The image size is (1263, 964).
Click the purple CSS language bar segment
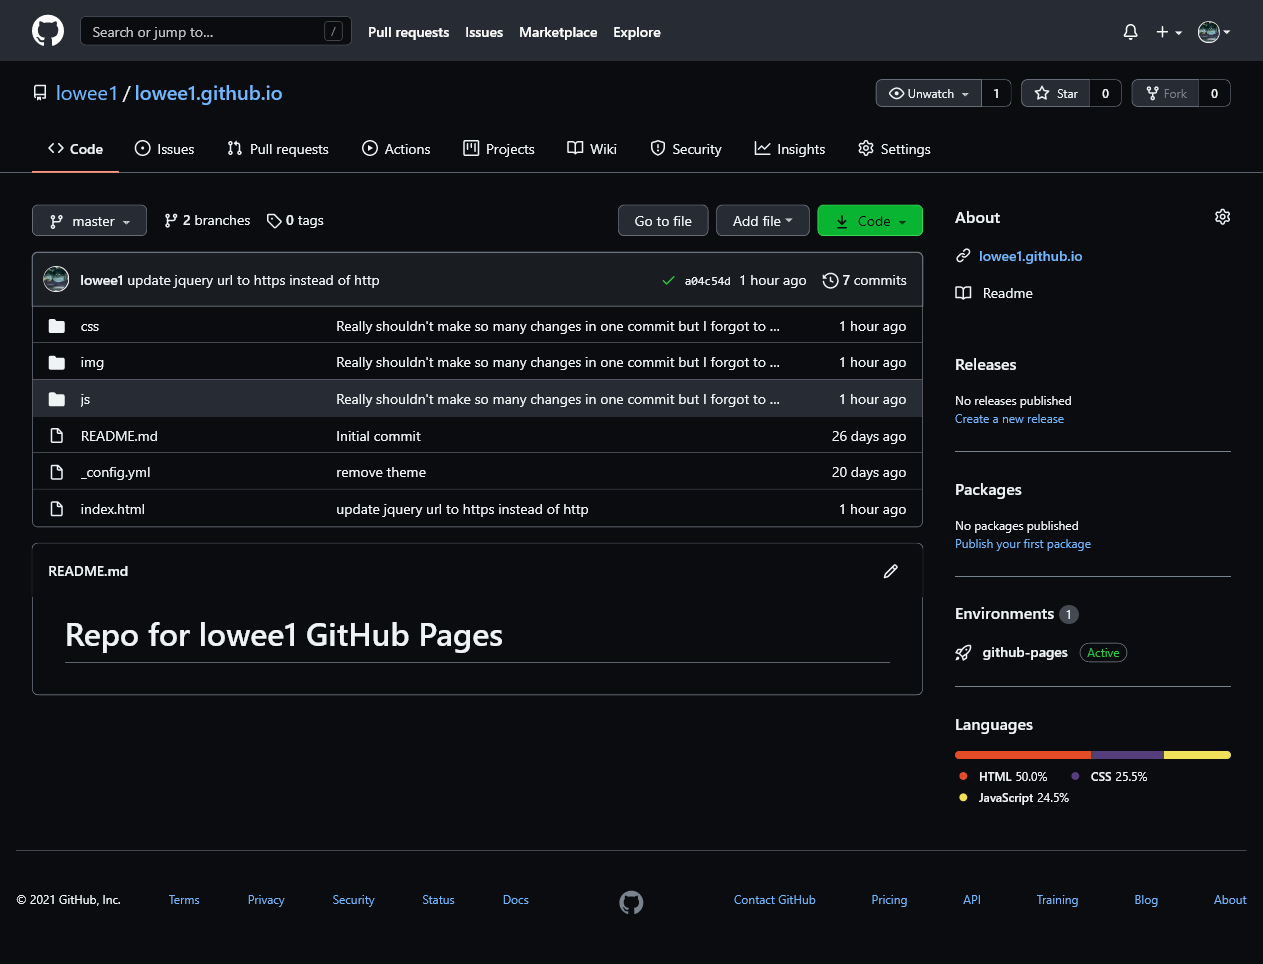(1127, 755)
